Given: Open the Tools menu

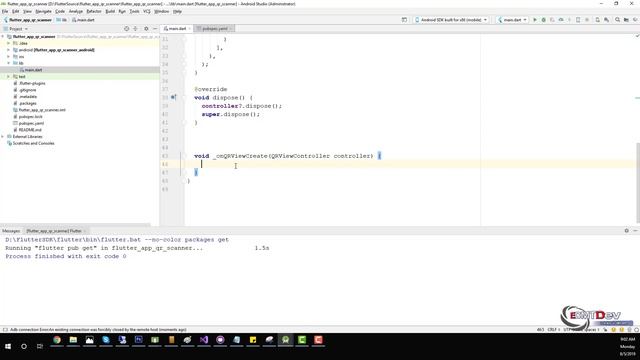Looking at the screenshot, I should coord(134,11).
